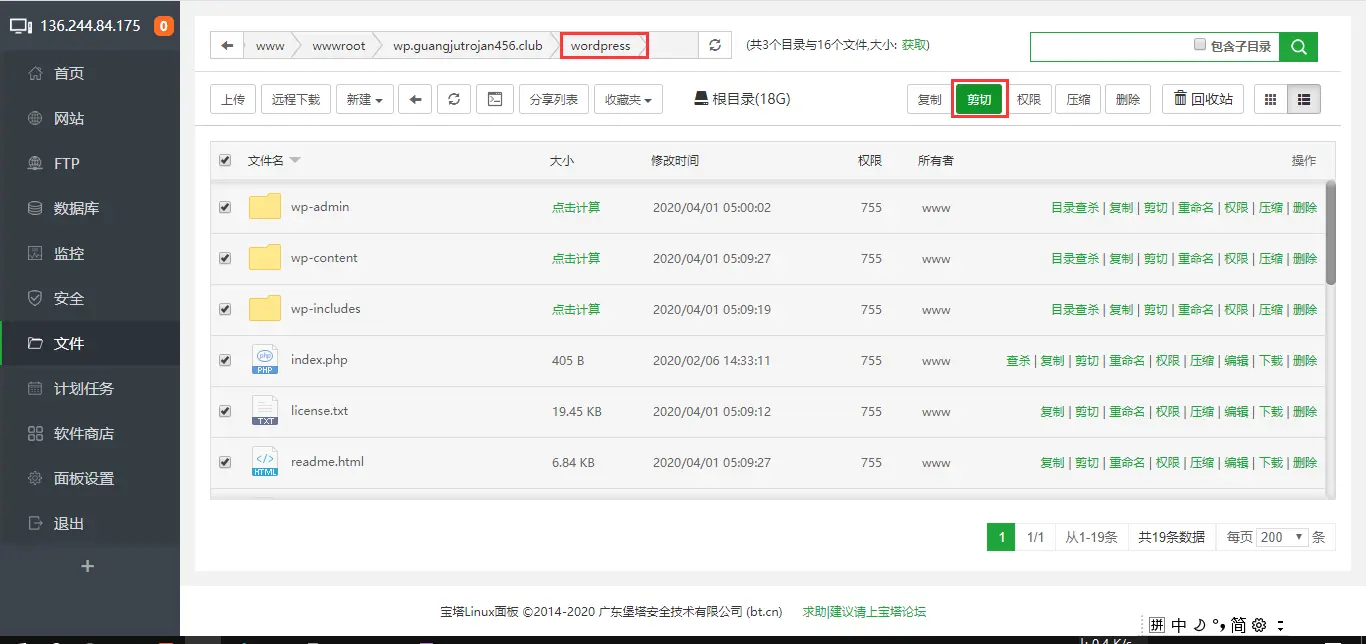
Task: Sort by 文件名 arrow in header
Action: [295, 161]
